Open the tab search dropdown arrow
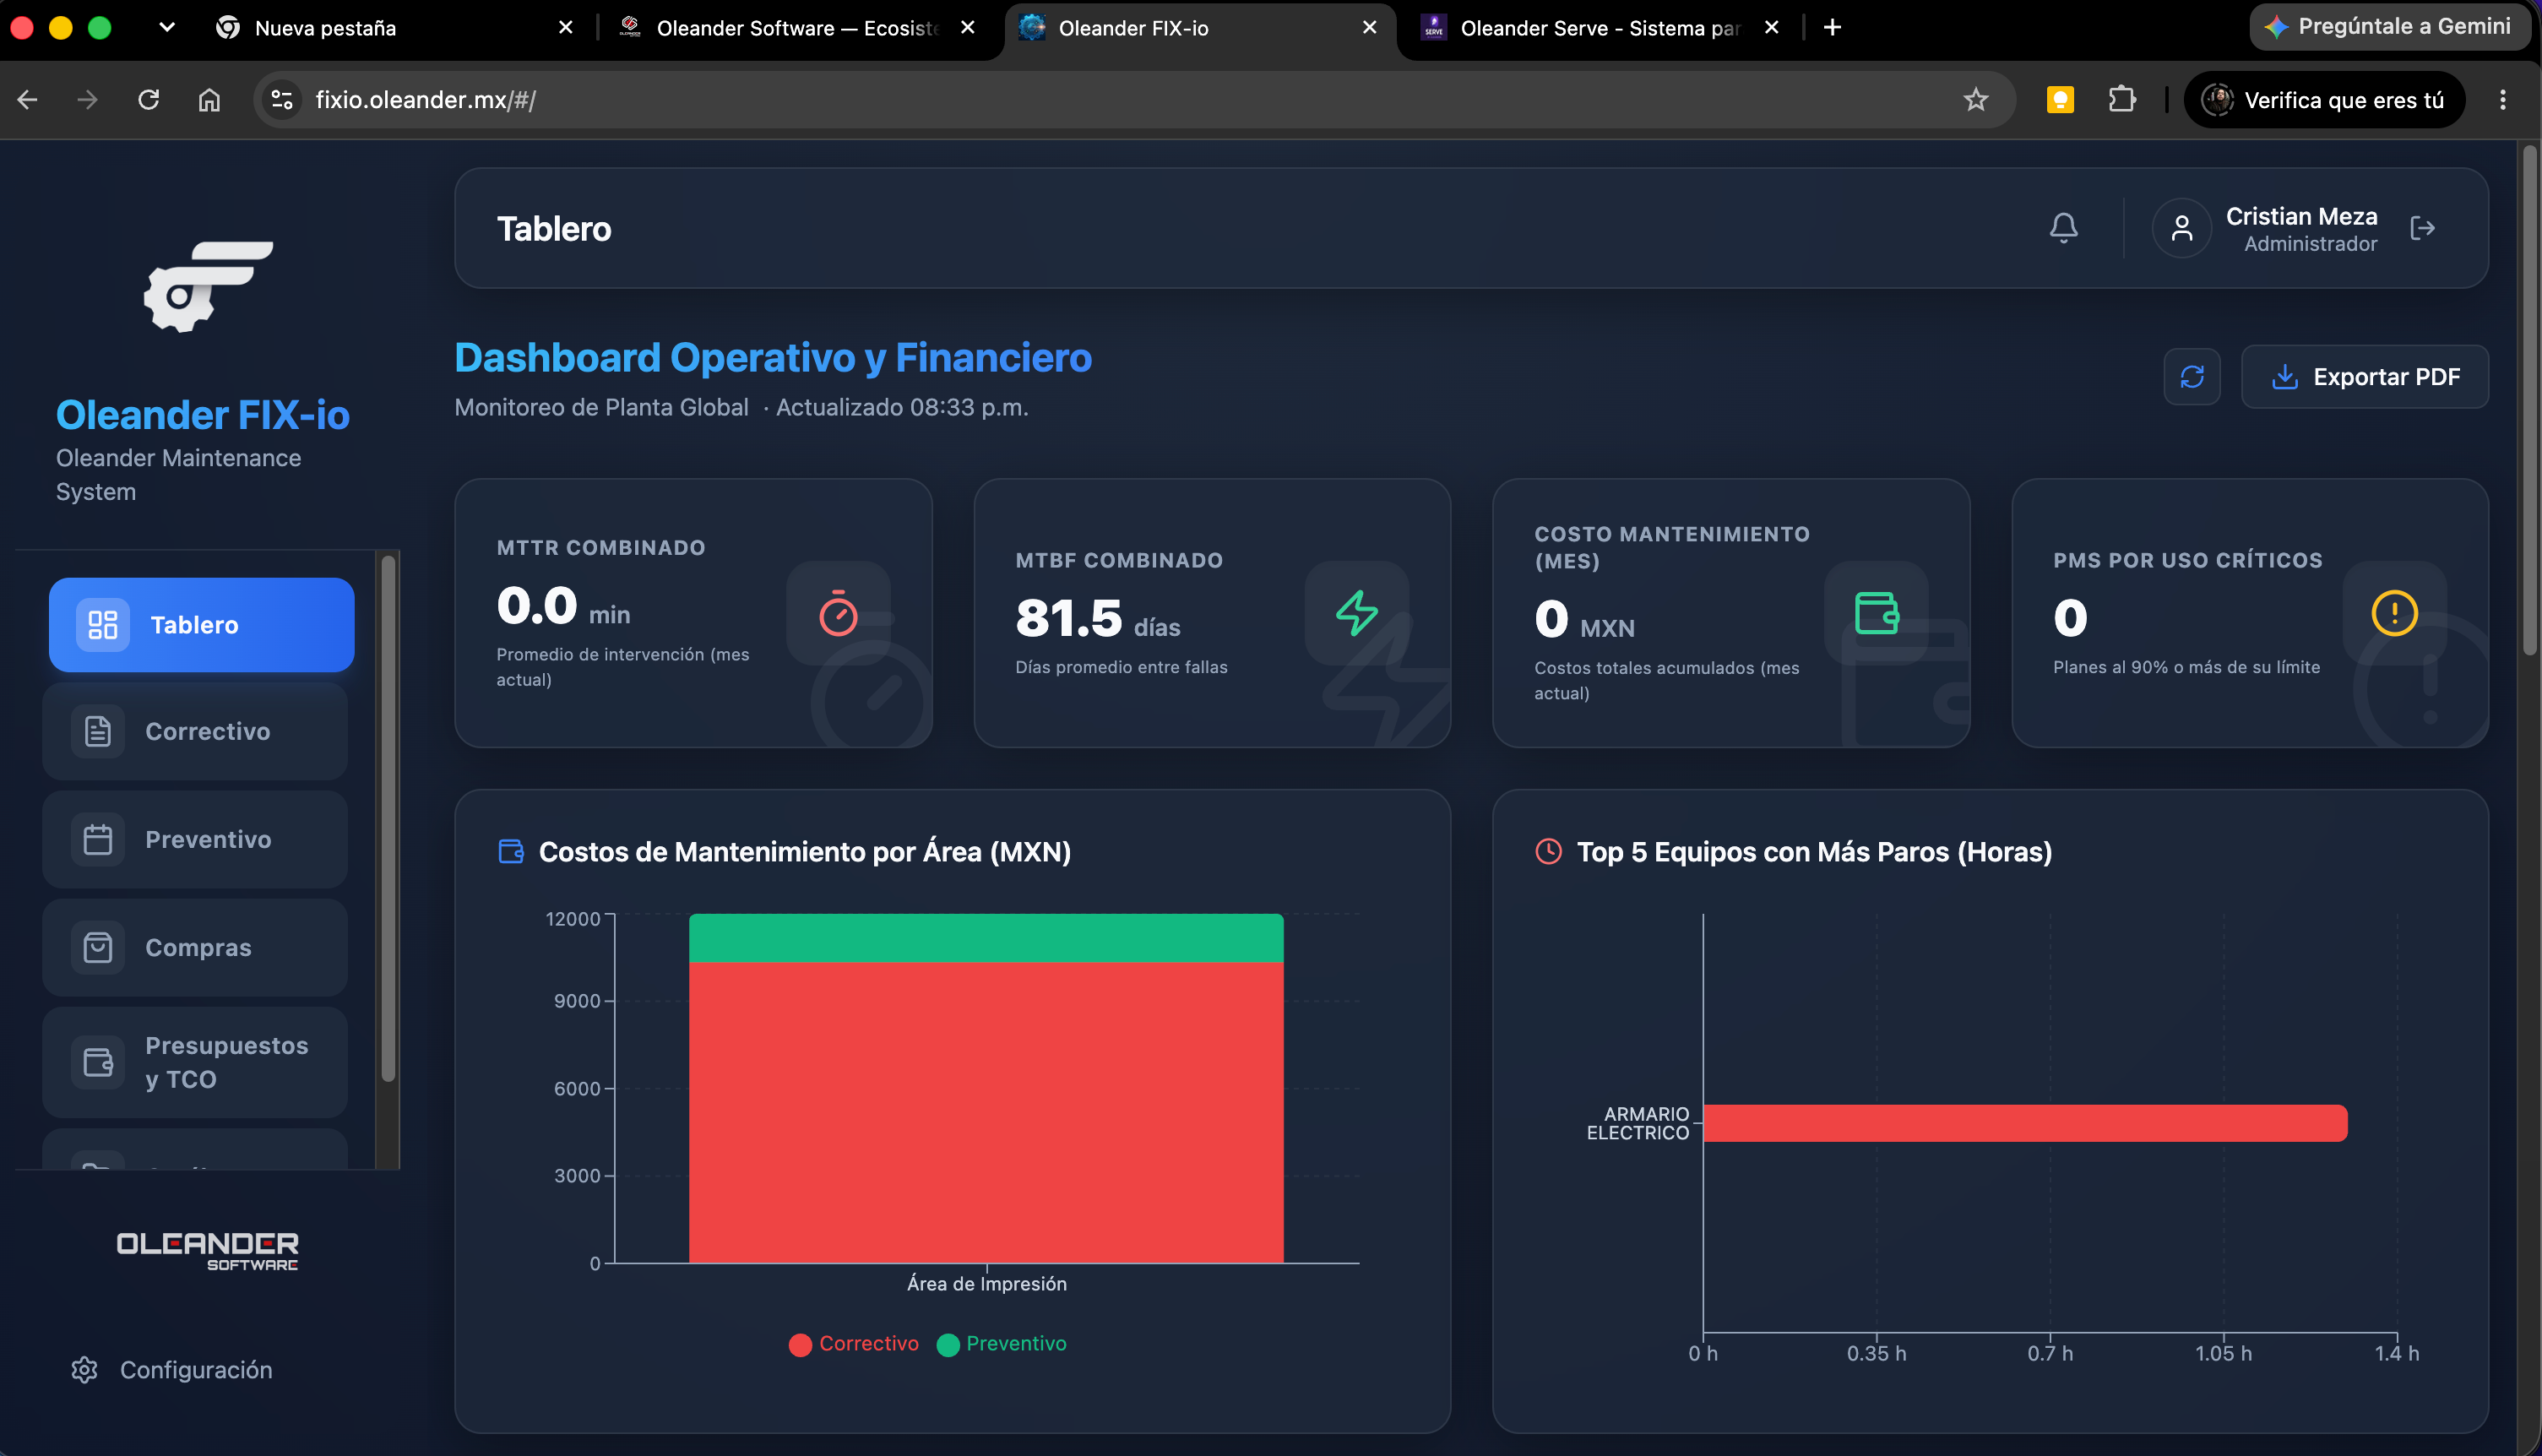2542x1456 pixels. [167, 27]
